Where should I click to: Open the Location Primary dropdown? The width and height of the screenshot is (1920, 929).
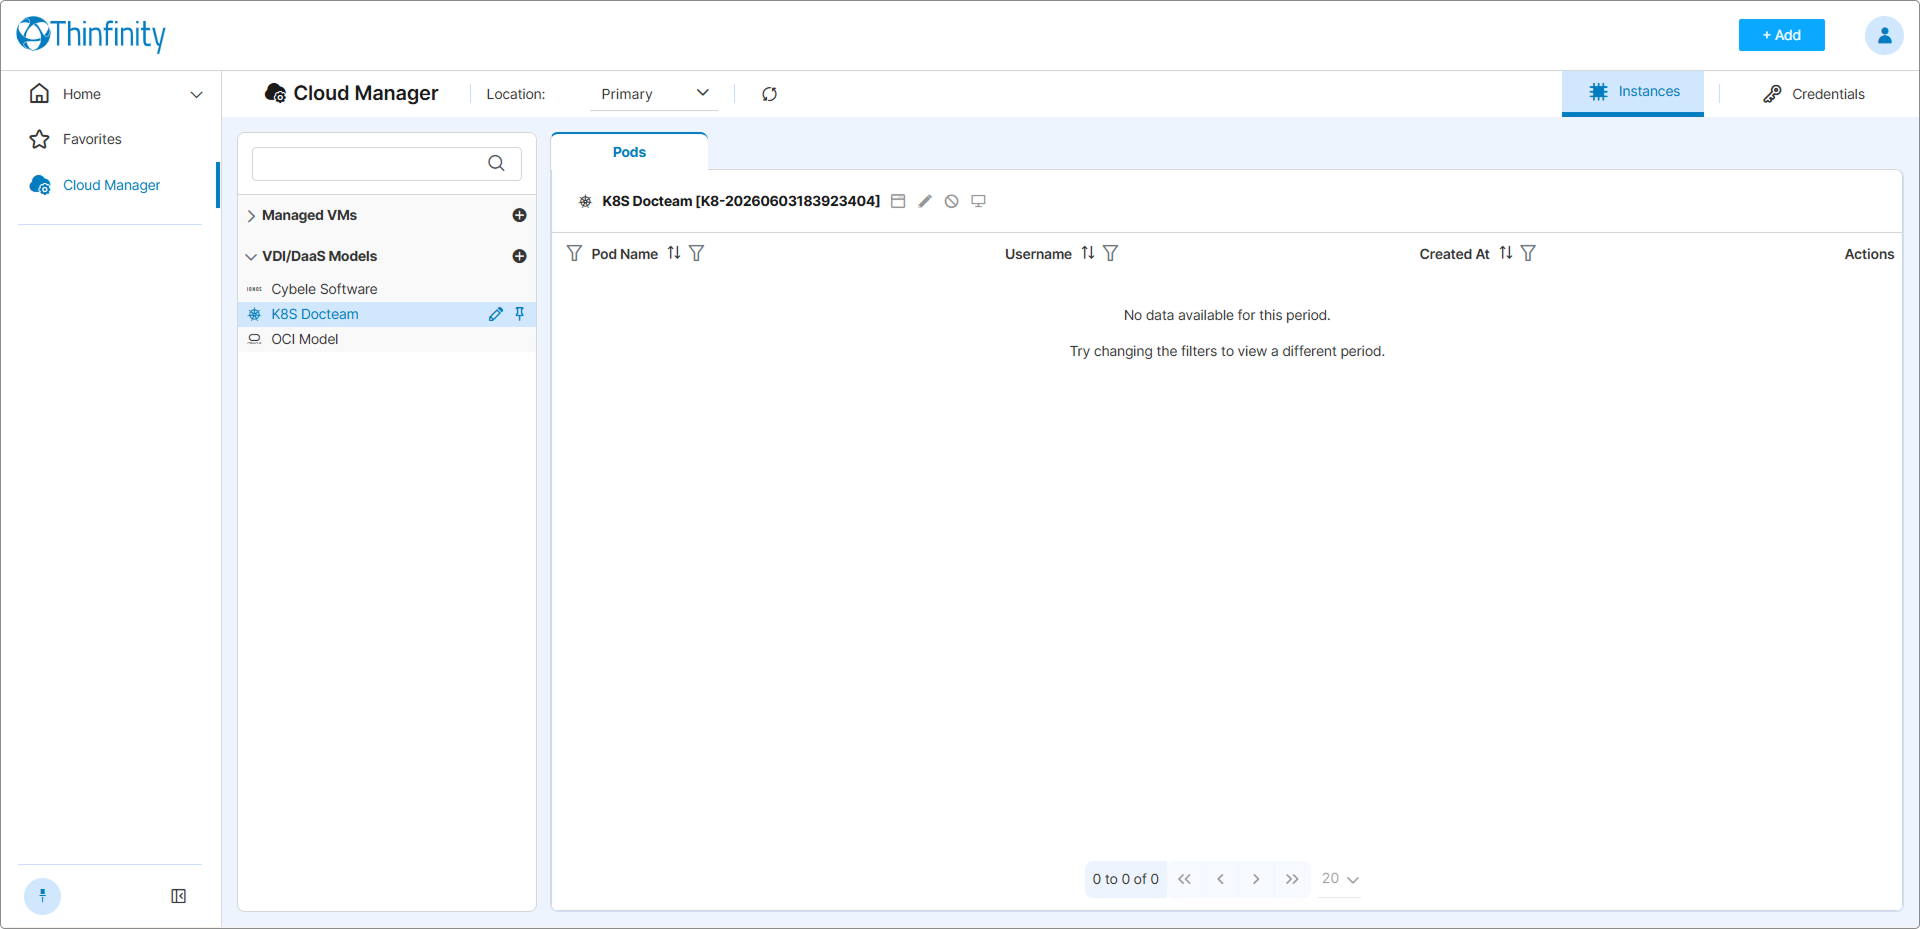click(654, 94)
